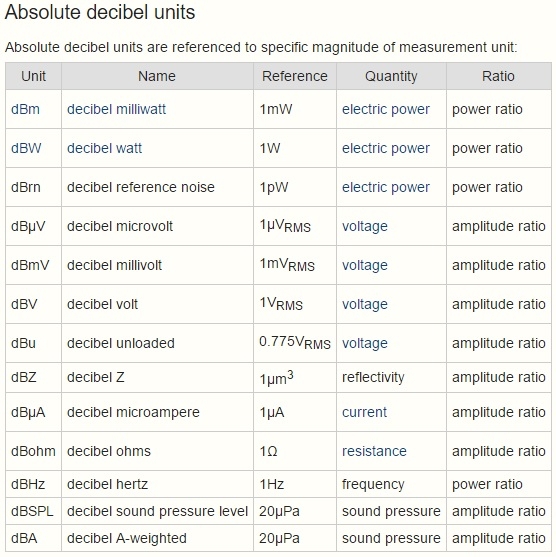Open electric power link in dBrn row
This screenshot has height=557, width=556.
[386, 188]
